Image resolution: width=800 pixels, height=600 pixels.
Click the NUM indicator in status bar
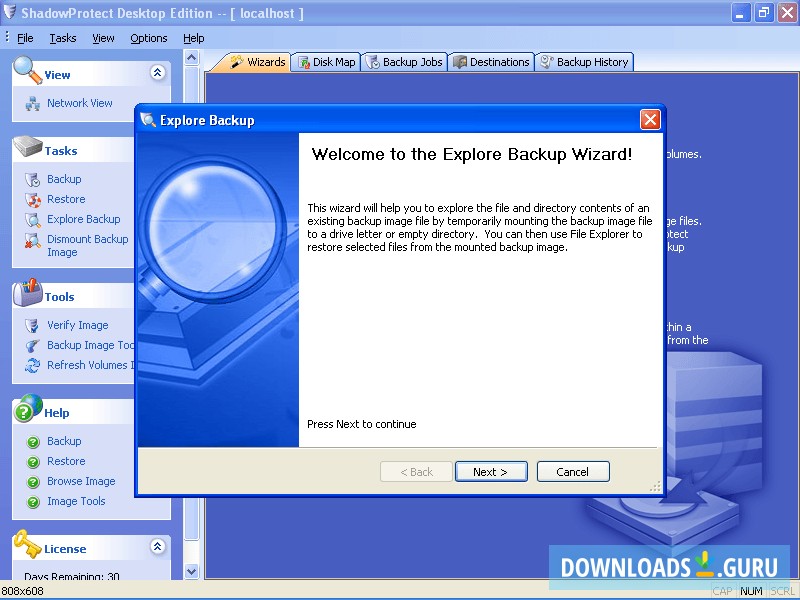click(x=751, y=591)
